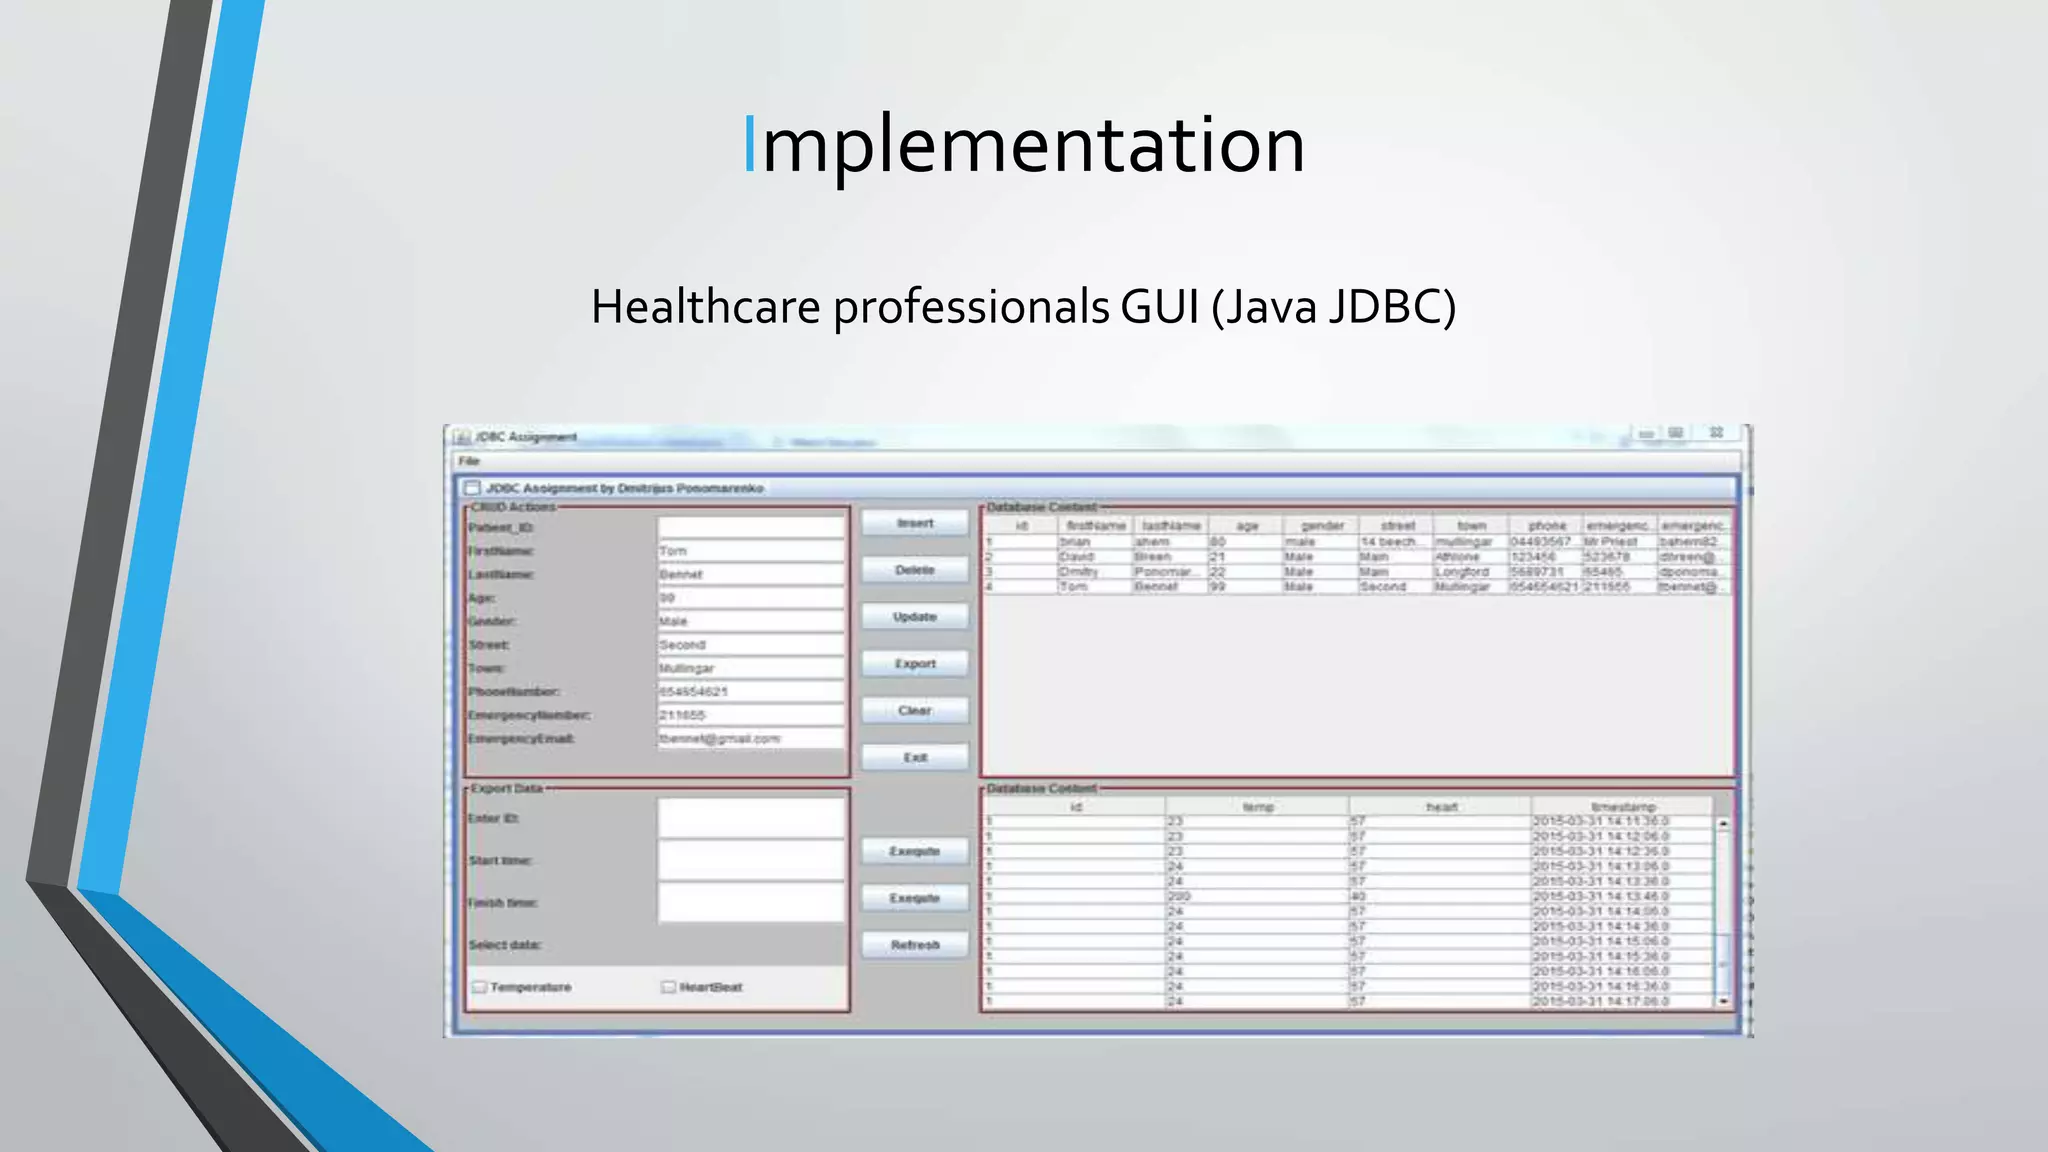Click the Update button

tap(915, 617)
